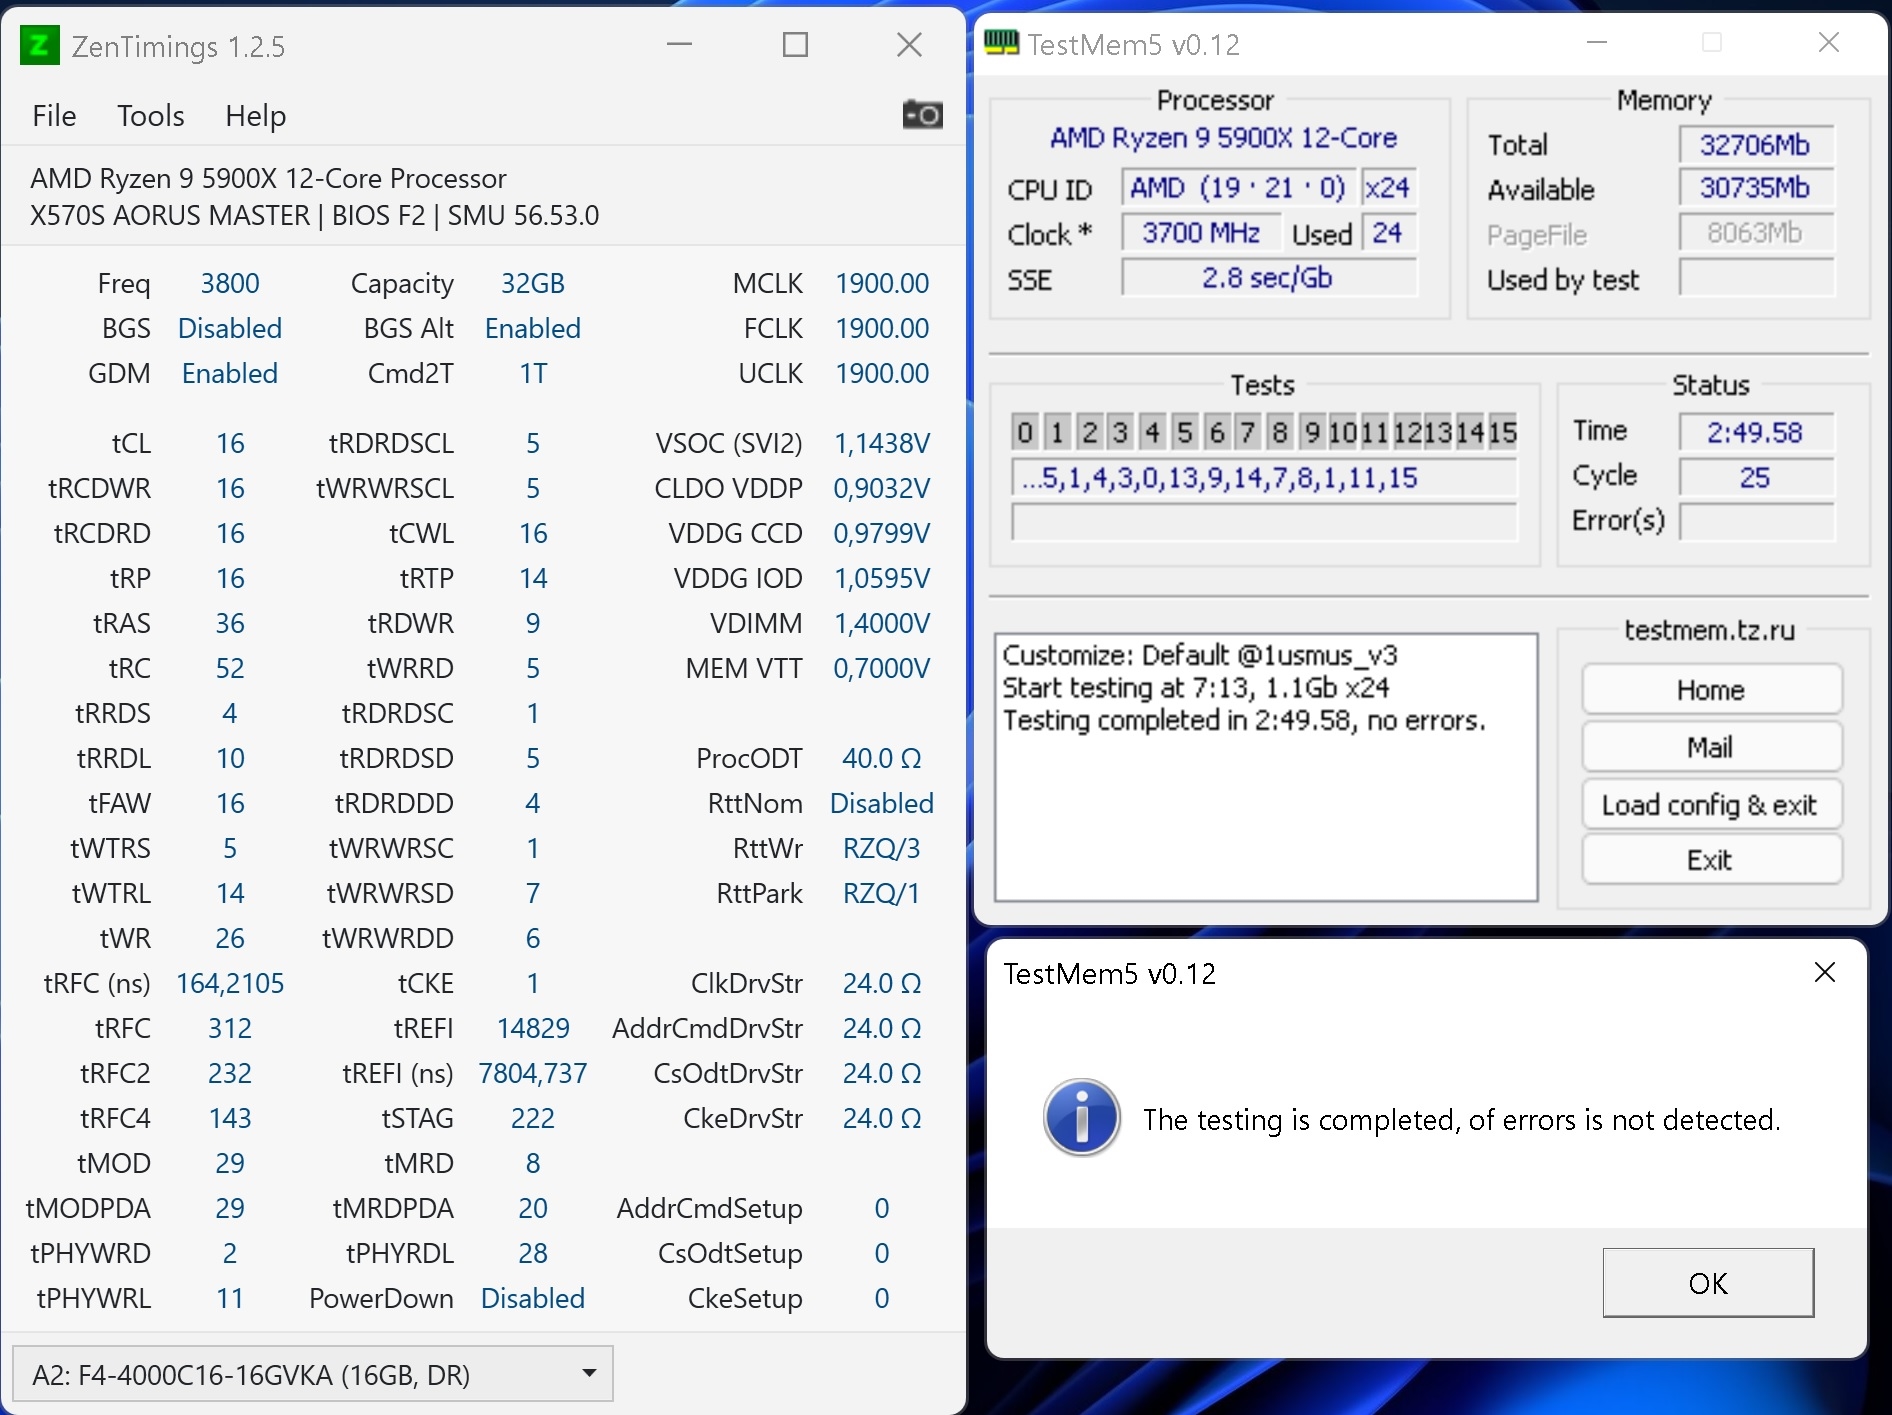1892x1415 pixels.
Task: Click test number 0 indicator box
Action: tap(1024, 432)
